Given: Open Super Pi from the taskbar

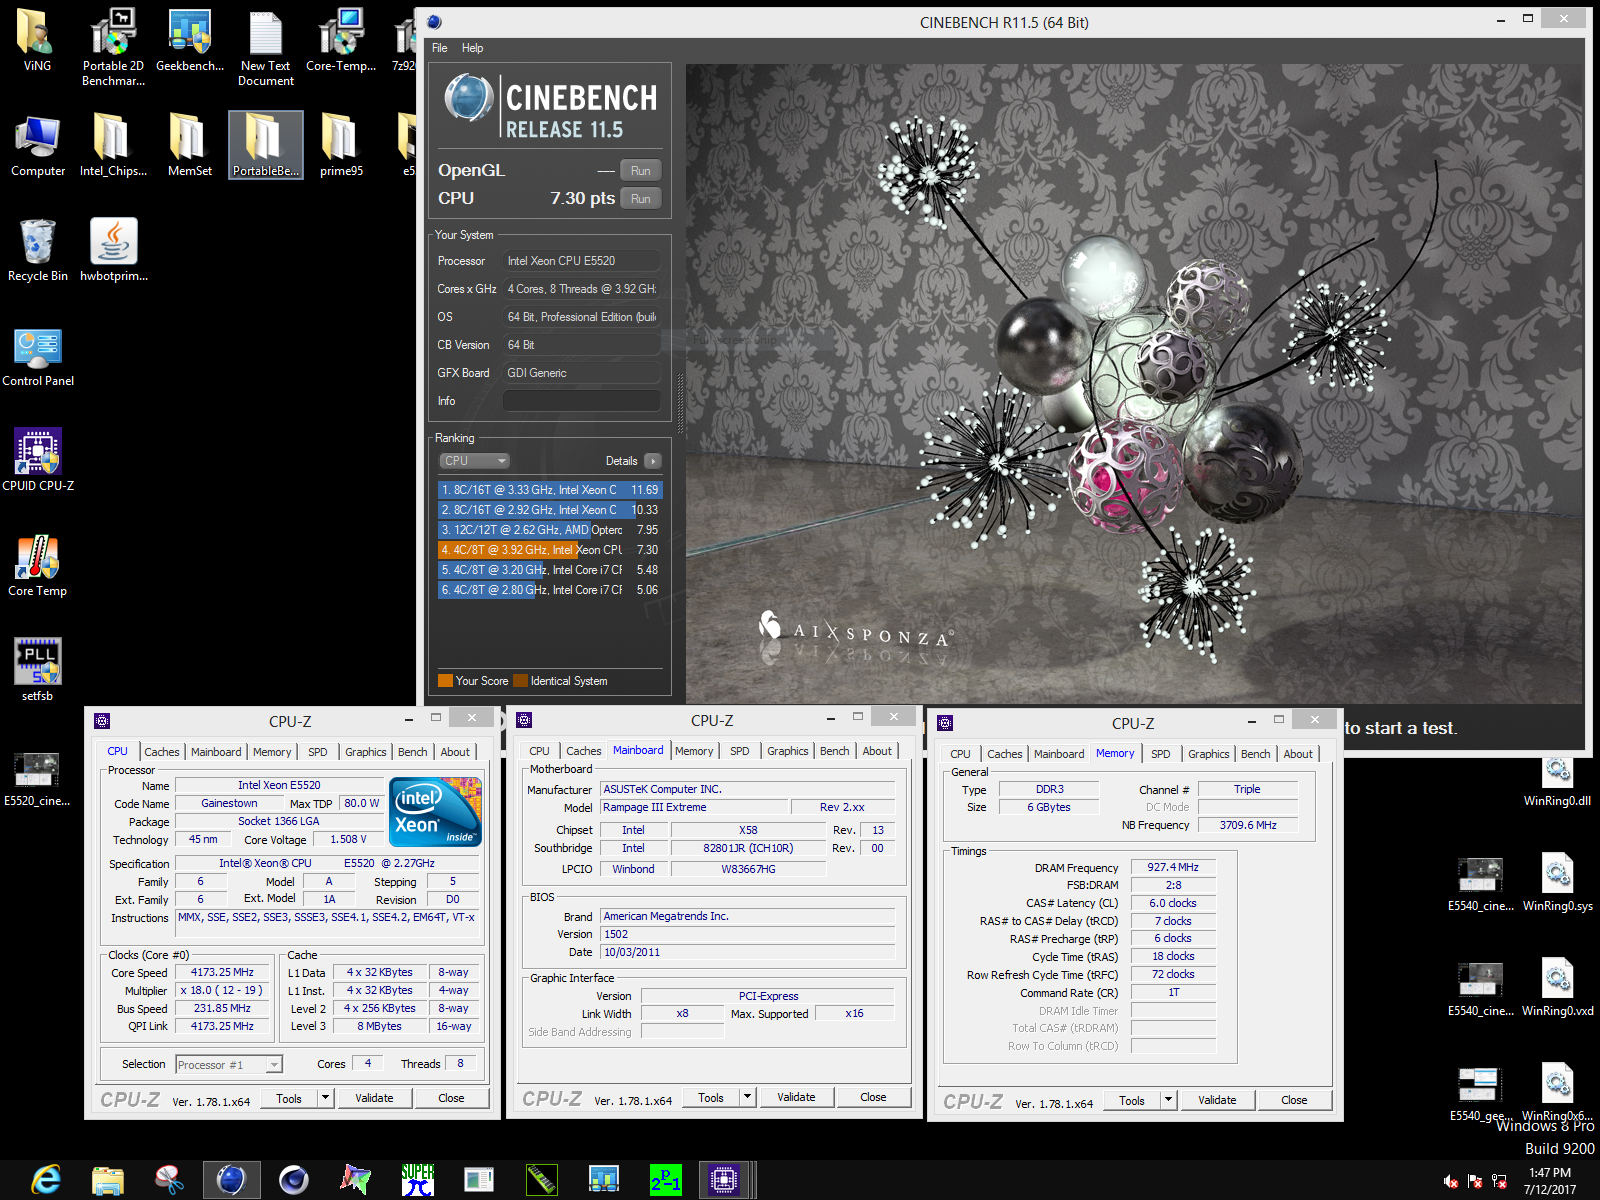Looking at the screenshot, I should (x=417, y=1180).
